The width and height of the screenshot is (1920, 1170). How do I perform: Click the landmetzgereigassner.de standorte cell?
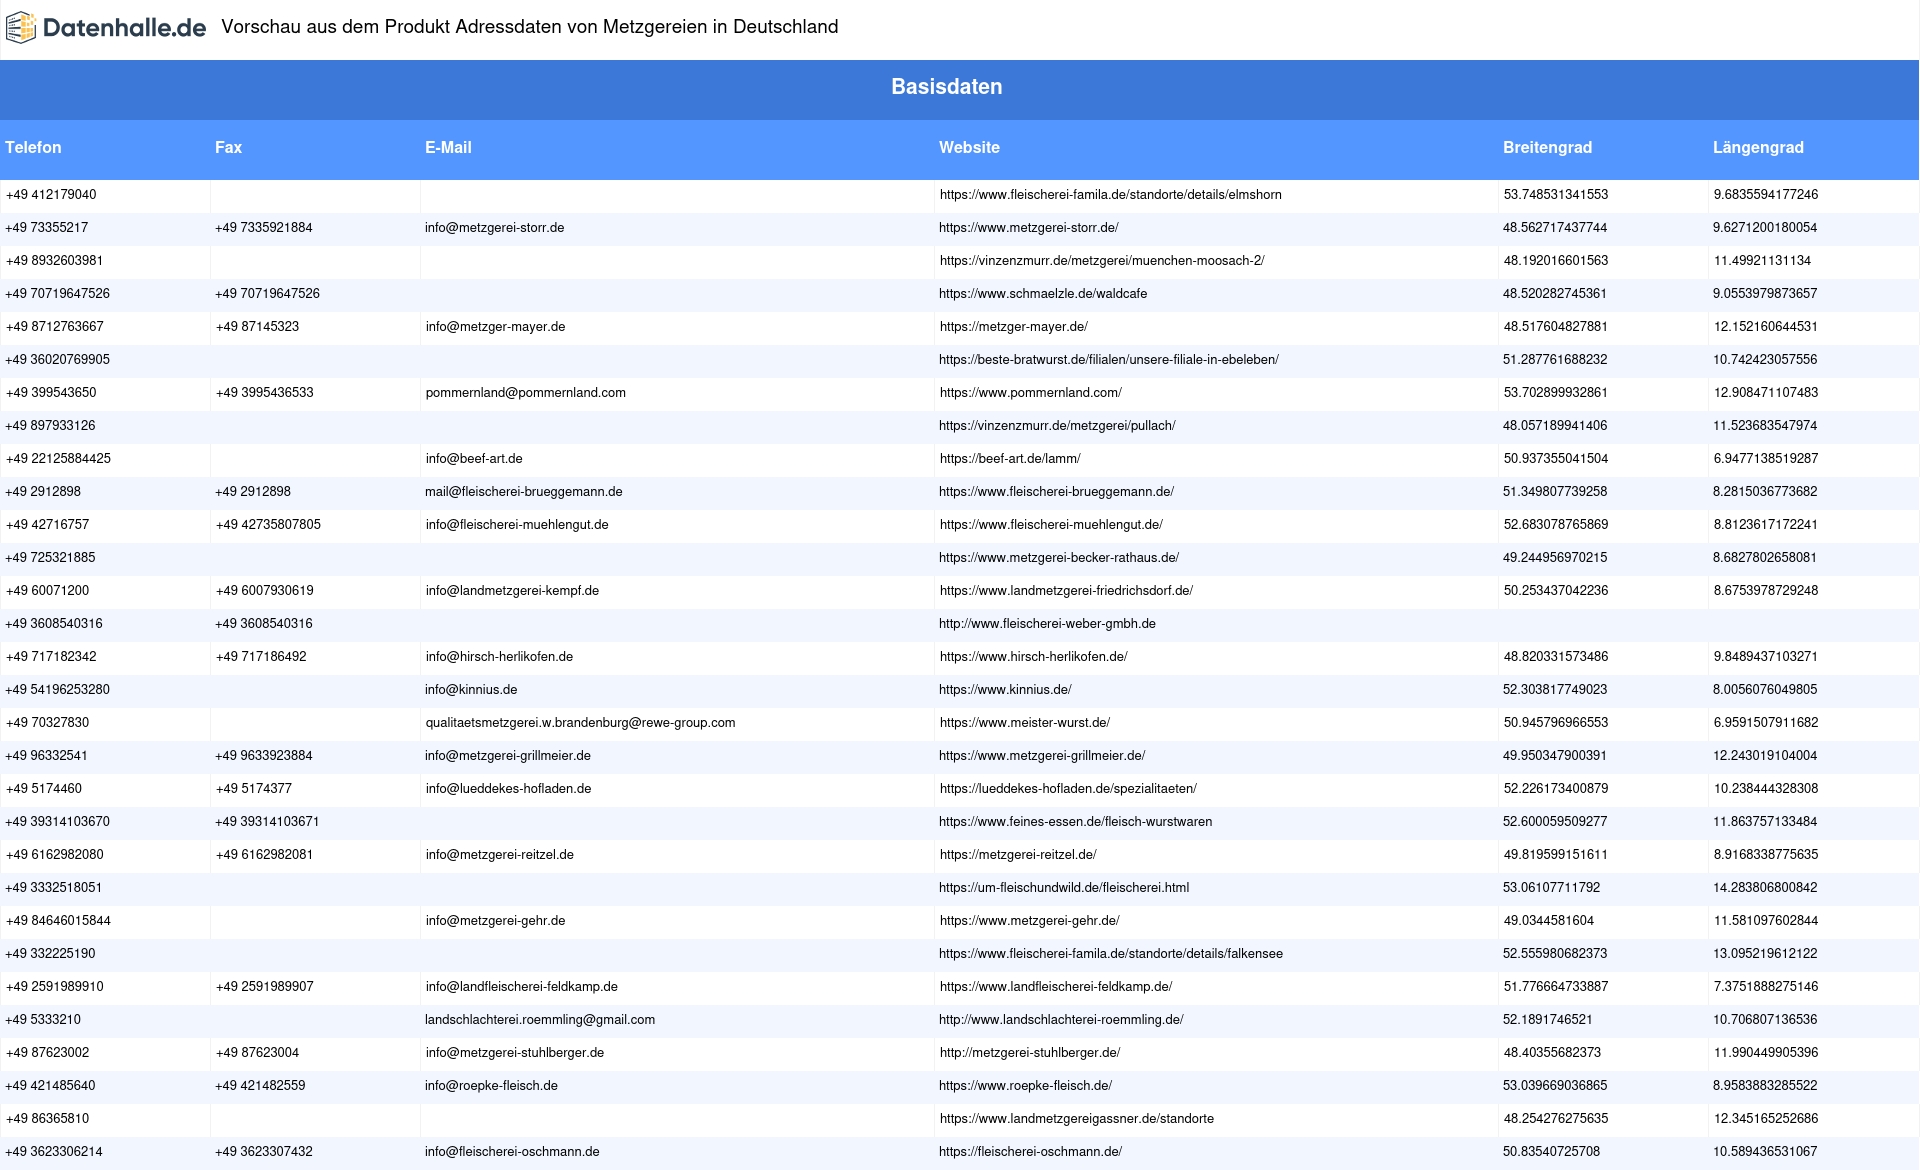point(1077,1119)
